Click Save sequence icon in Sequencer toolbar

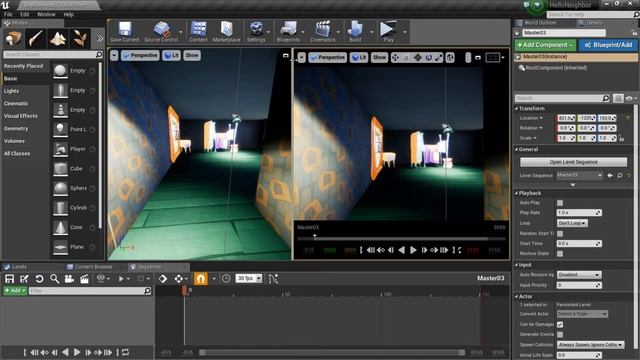point(9,279)
